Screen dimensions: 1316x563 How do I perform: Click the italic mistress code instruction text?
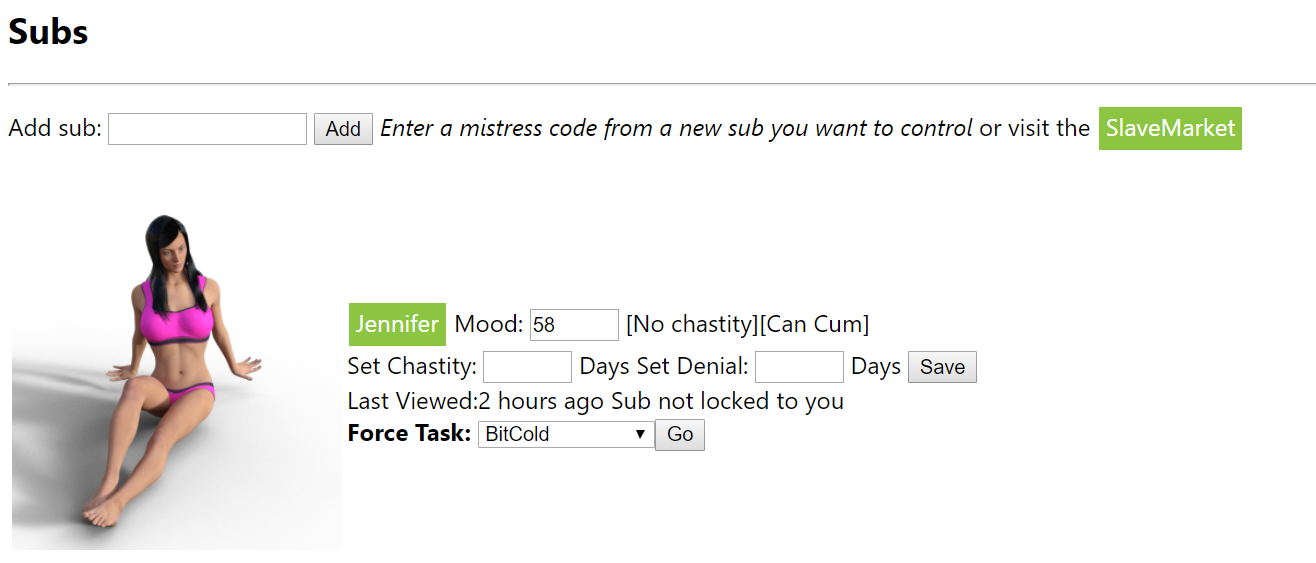(676, 128)
